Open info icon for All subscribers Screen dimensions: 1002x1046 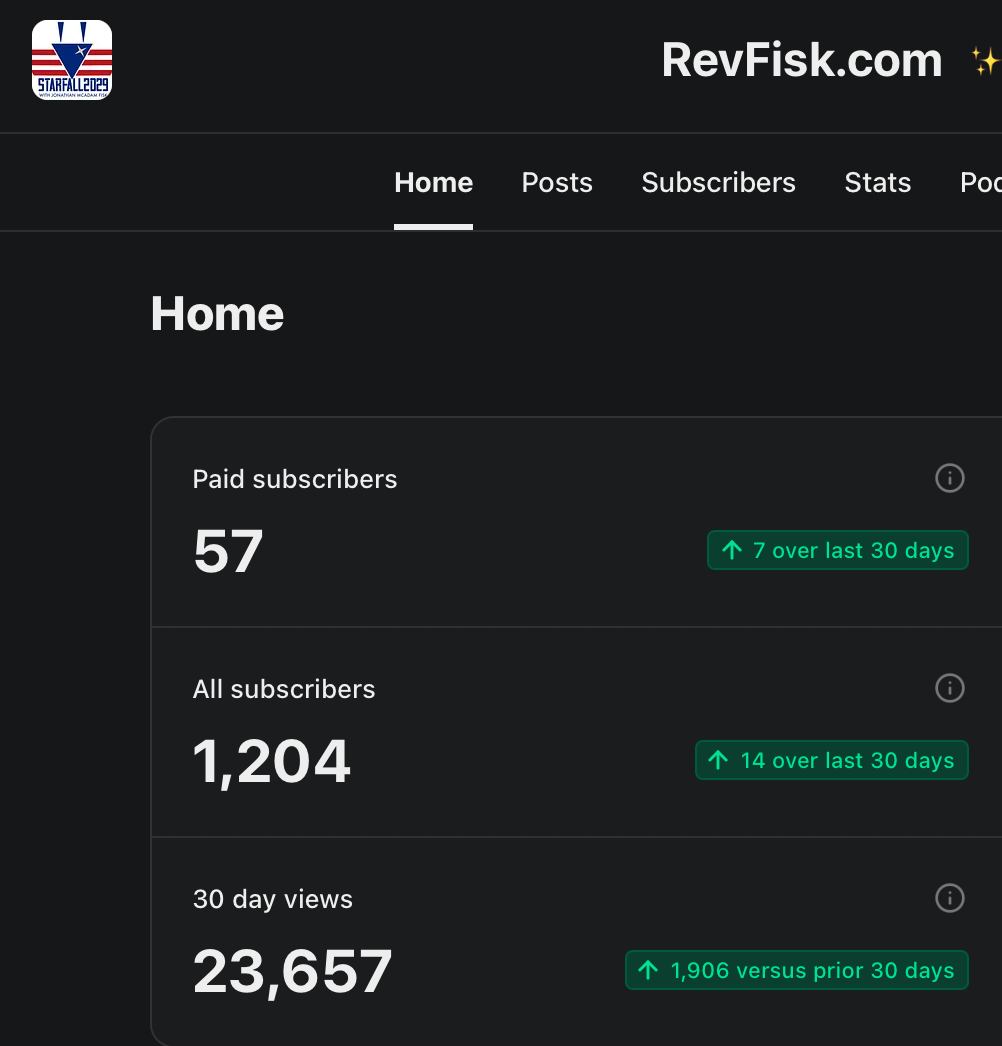point(949,688)
